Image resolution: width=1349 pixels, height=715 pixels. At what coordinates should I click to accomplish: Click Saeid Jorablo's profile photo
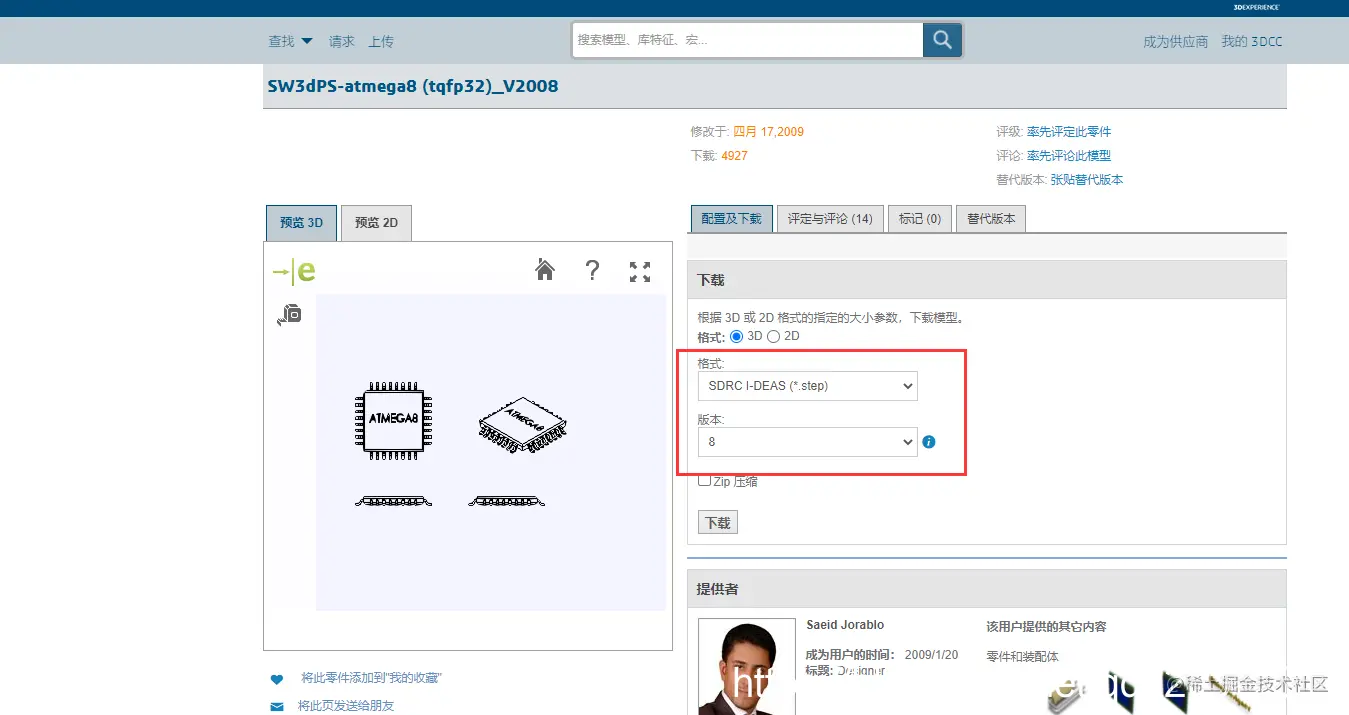click(746, 667)
